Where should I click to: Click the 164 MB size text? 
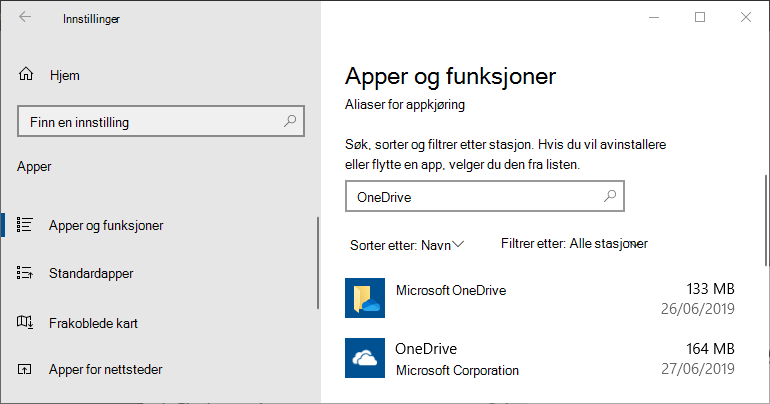(710, 349)
